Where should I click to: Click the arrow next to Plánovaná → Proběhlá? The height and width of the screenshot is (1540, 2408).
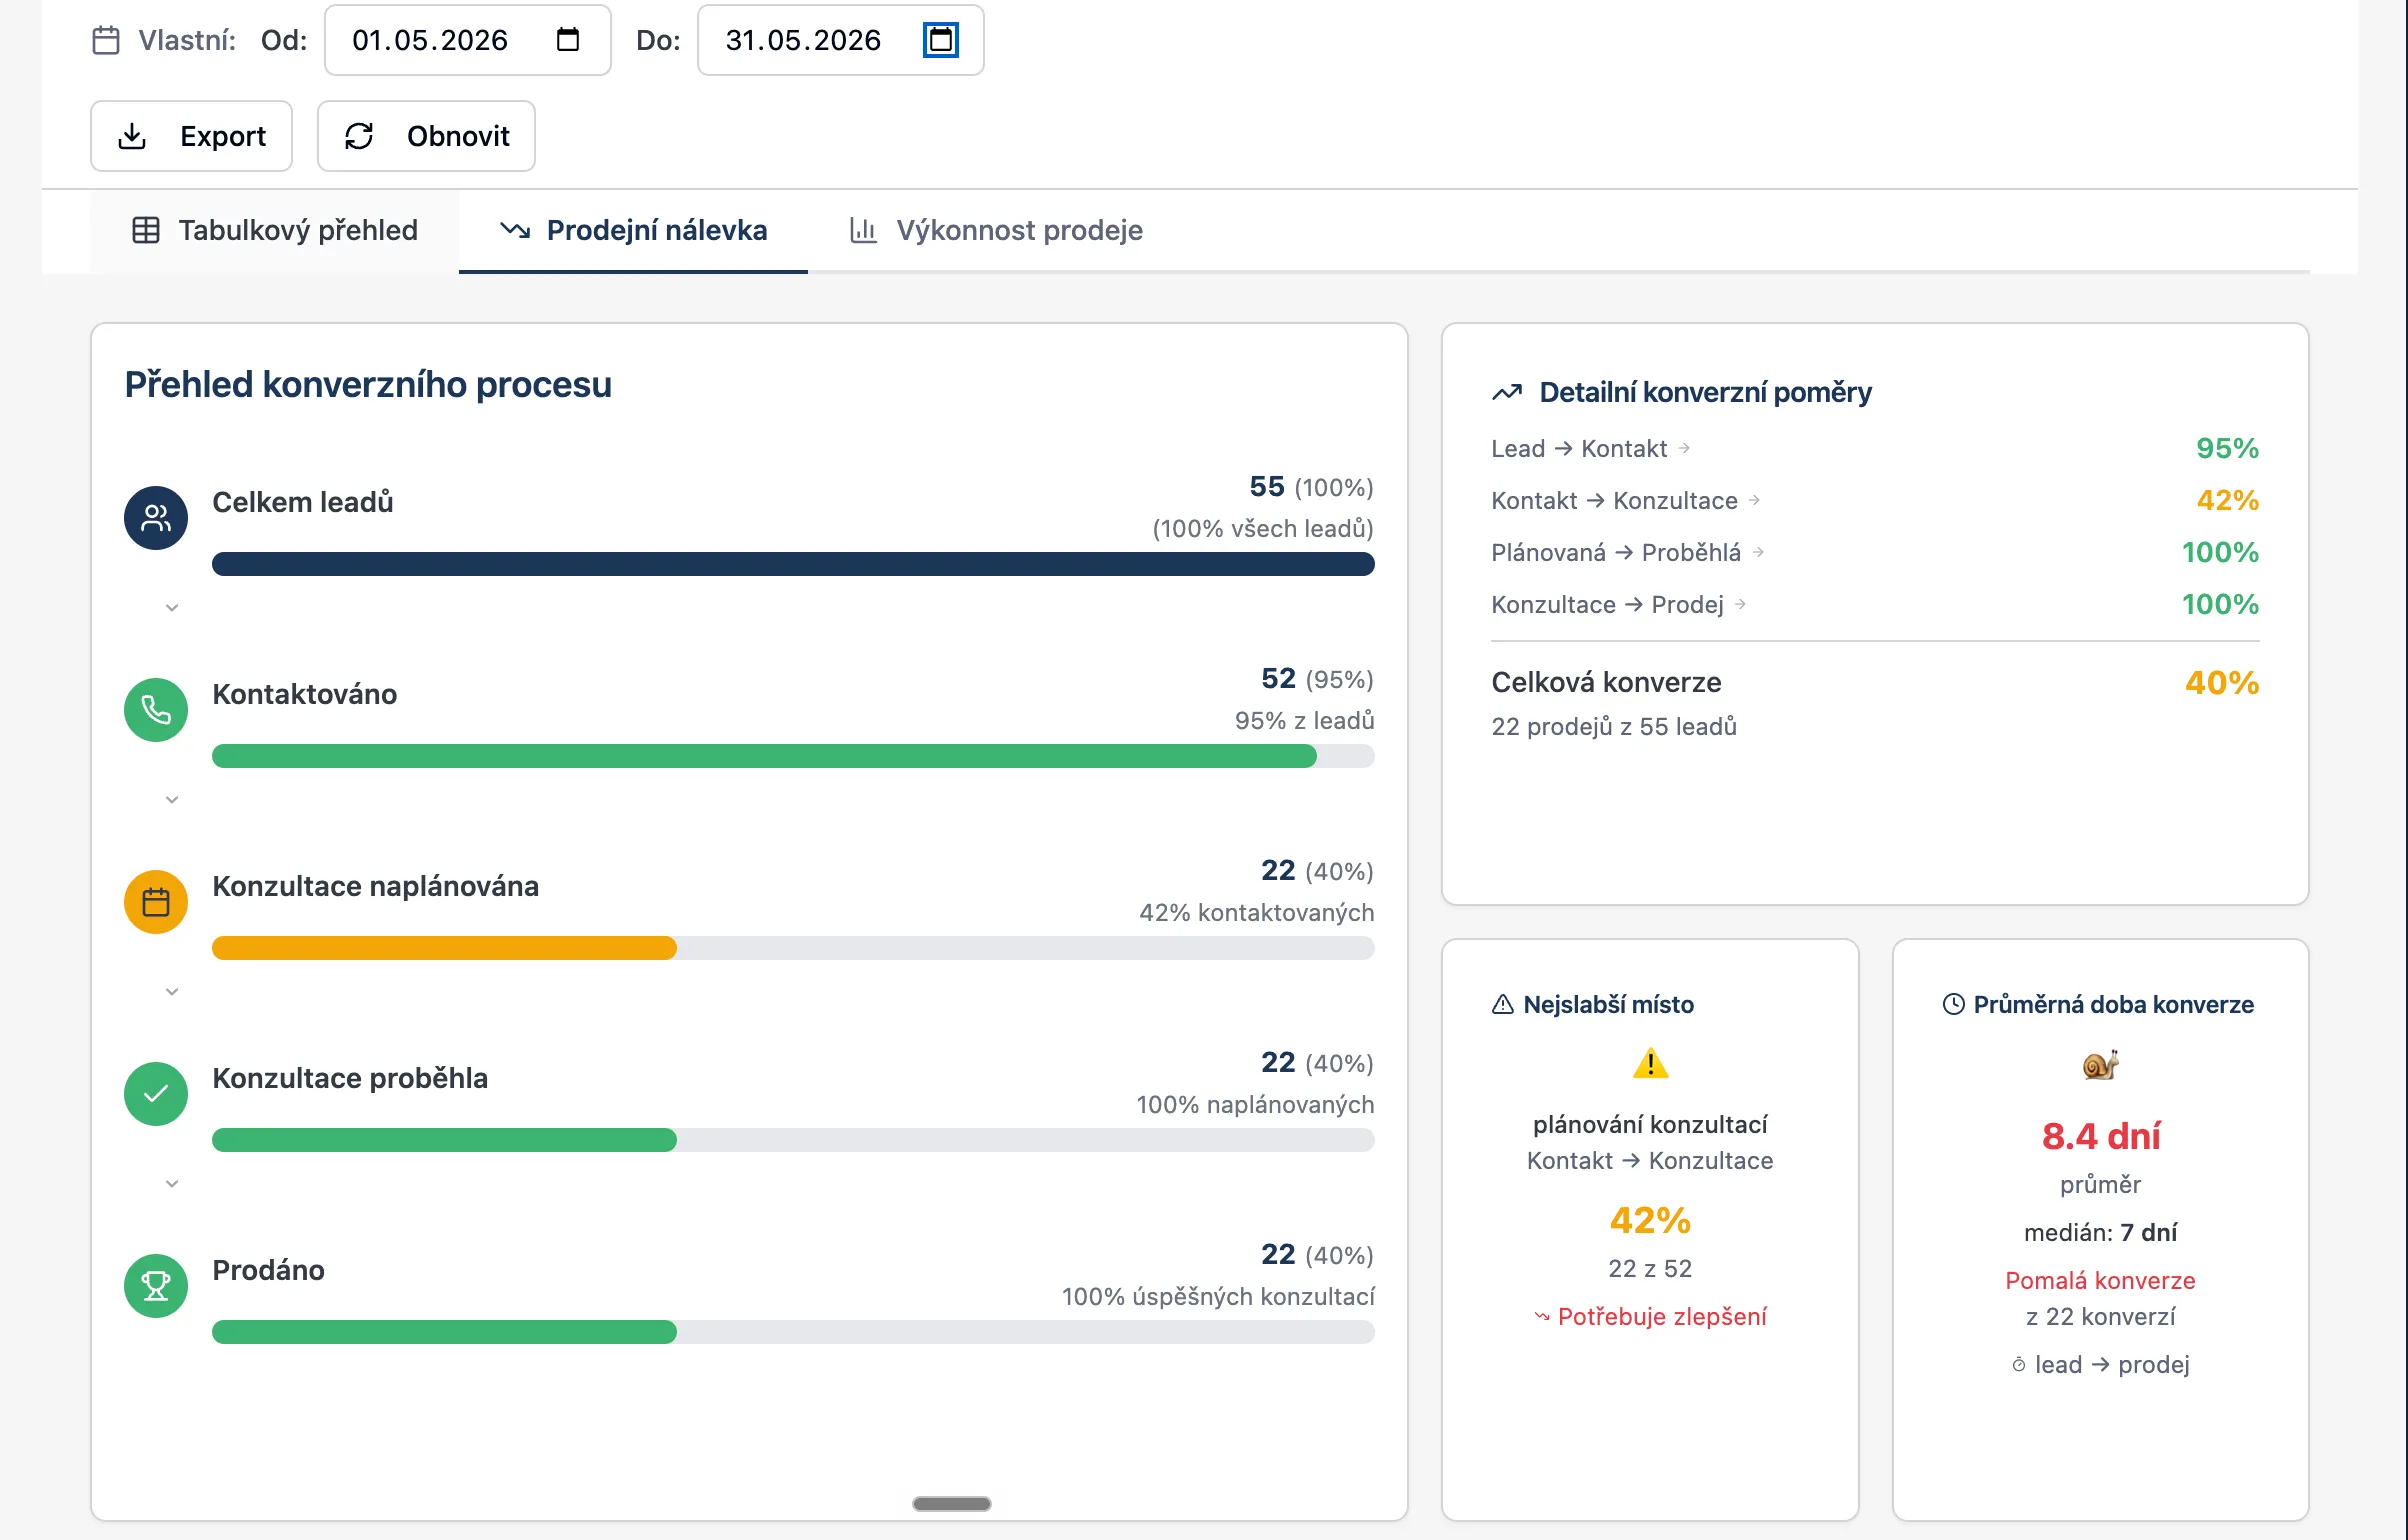(x=1758, y=553)
